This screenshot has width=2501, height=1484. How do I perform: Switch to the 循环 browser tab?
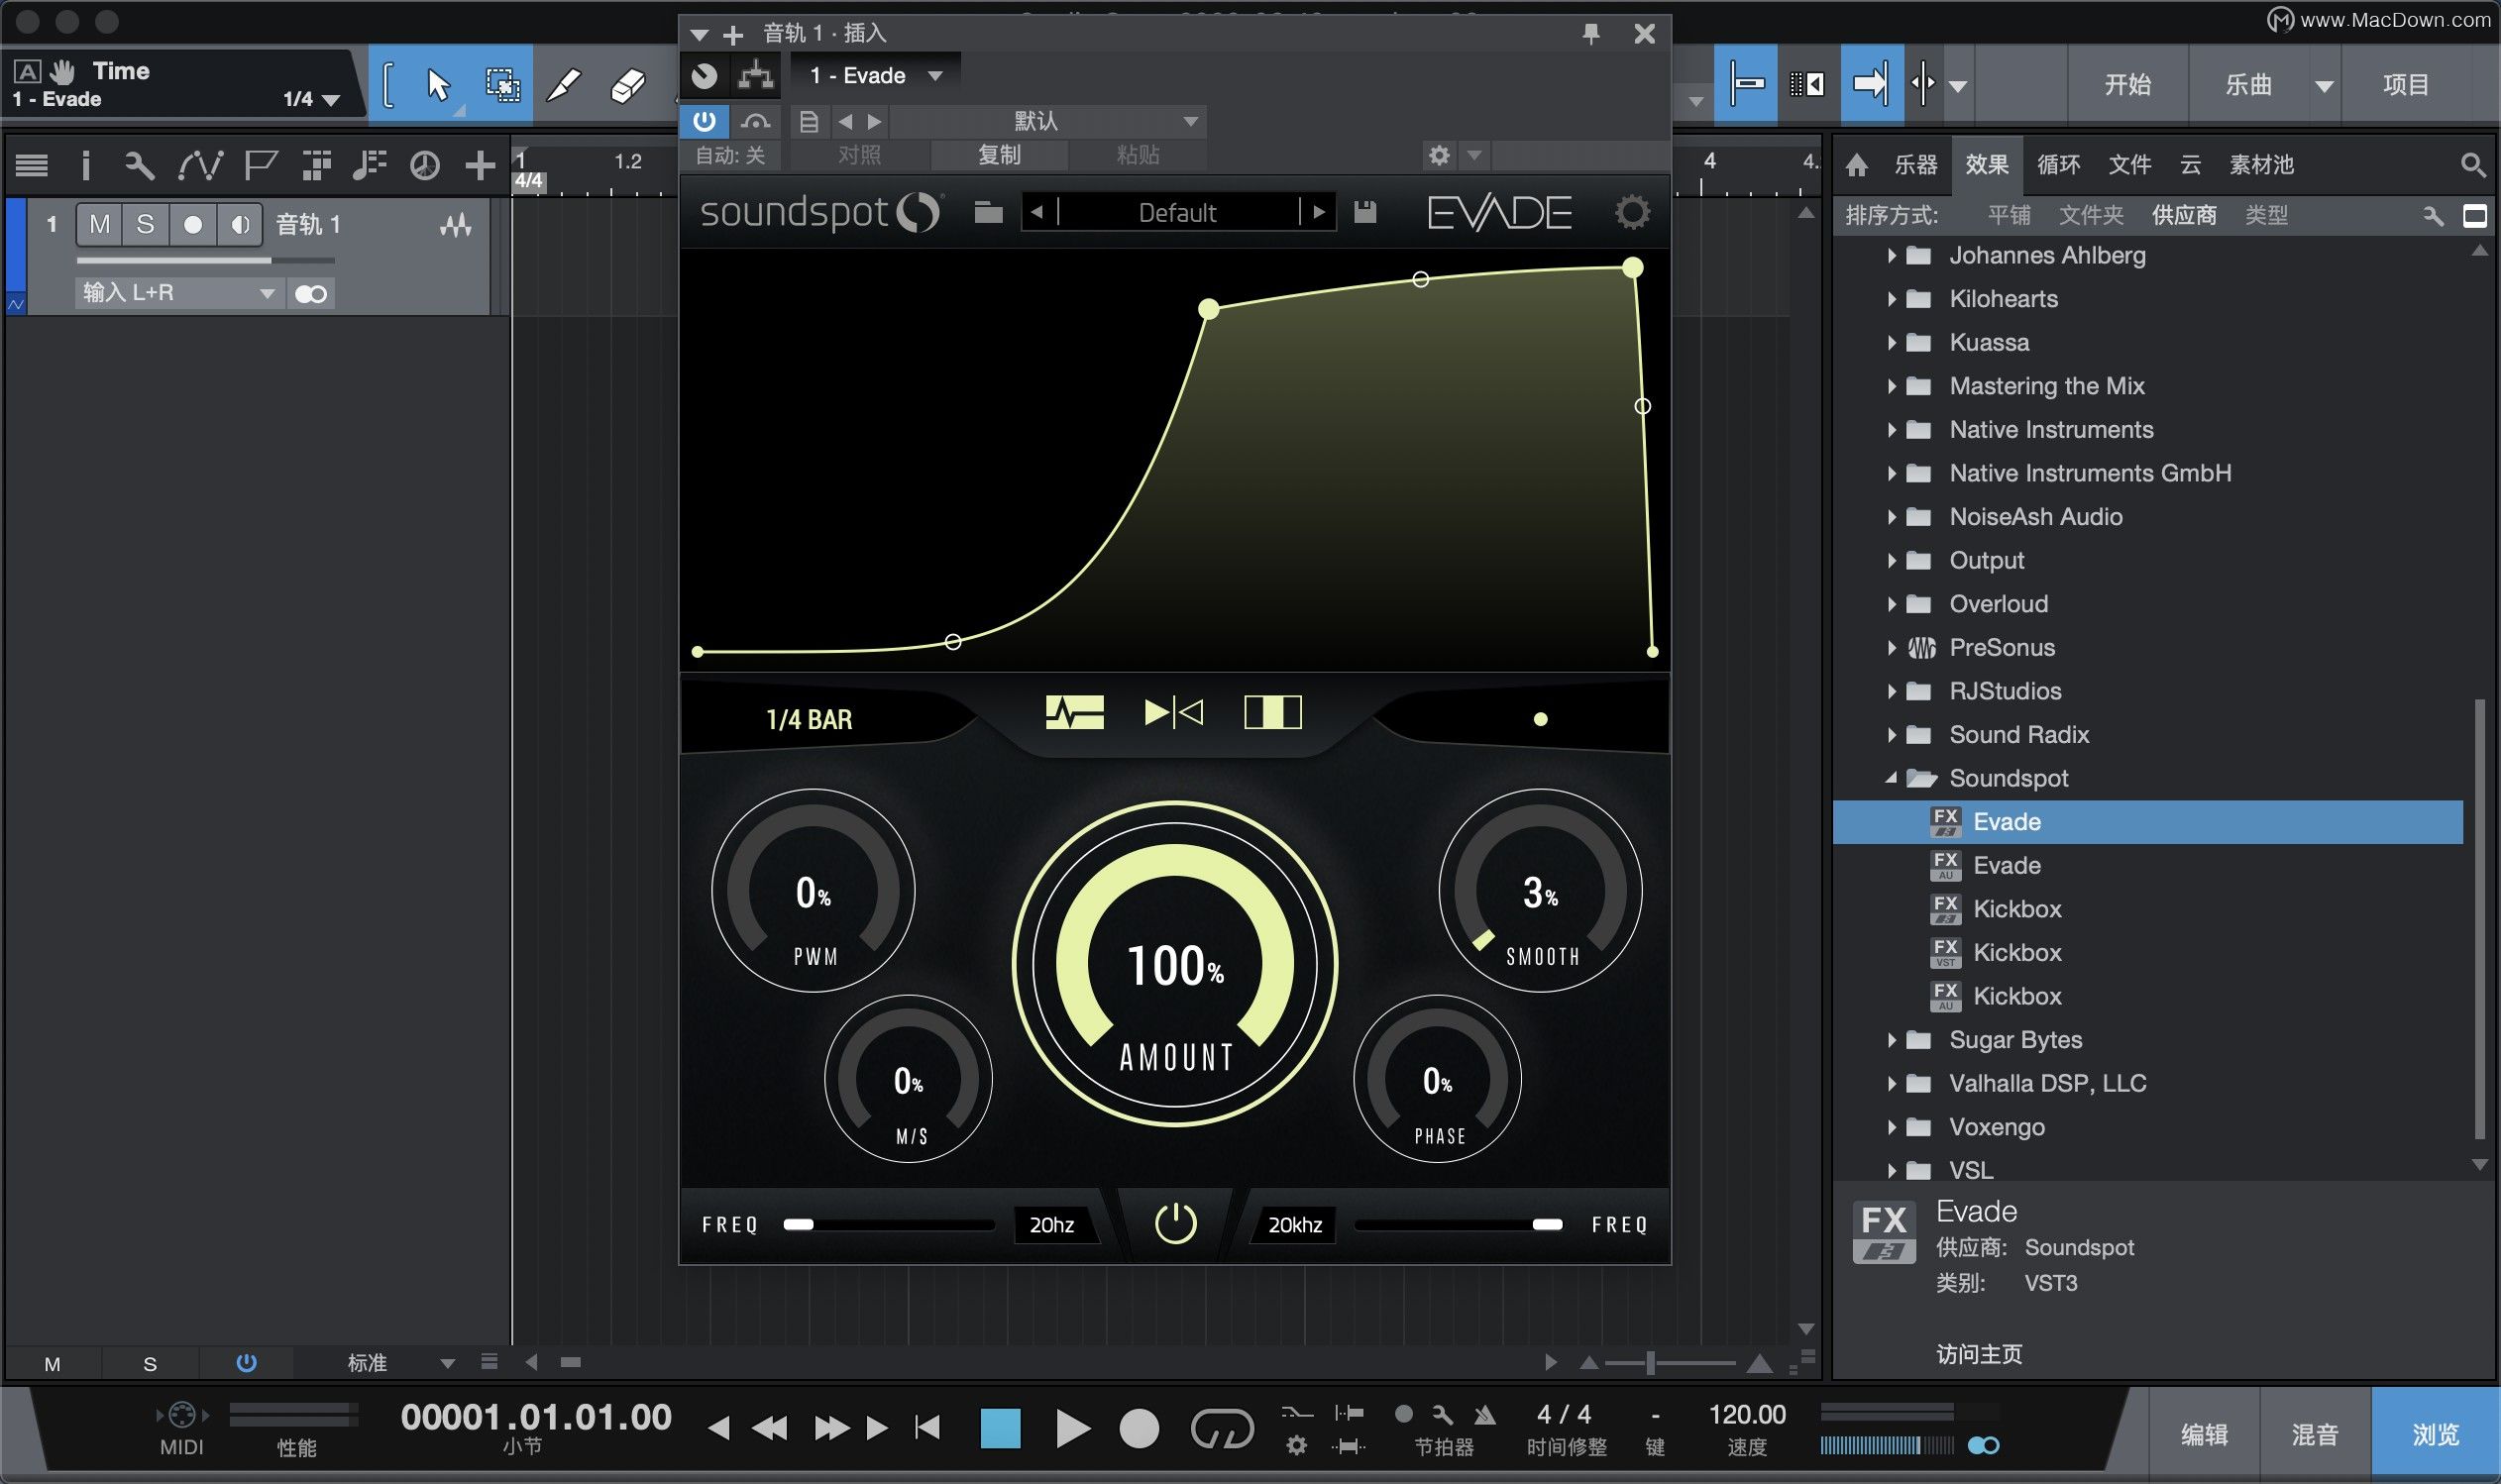tap(2058, 165)
